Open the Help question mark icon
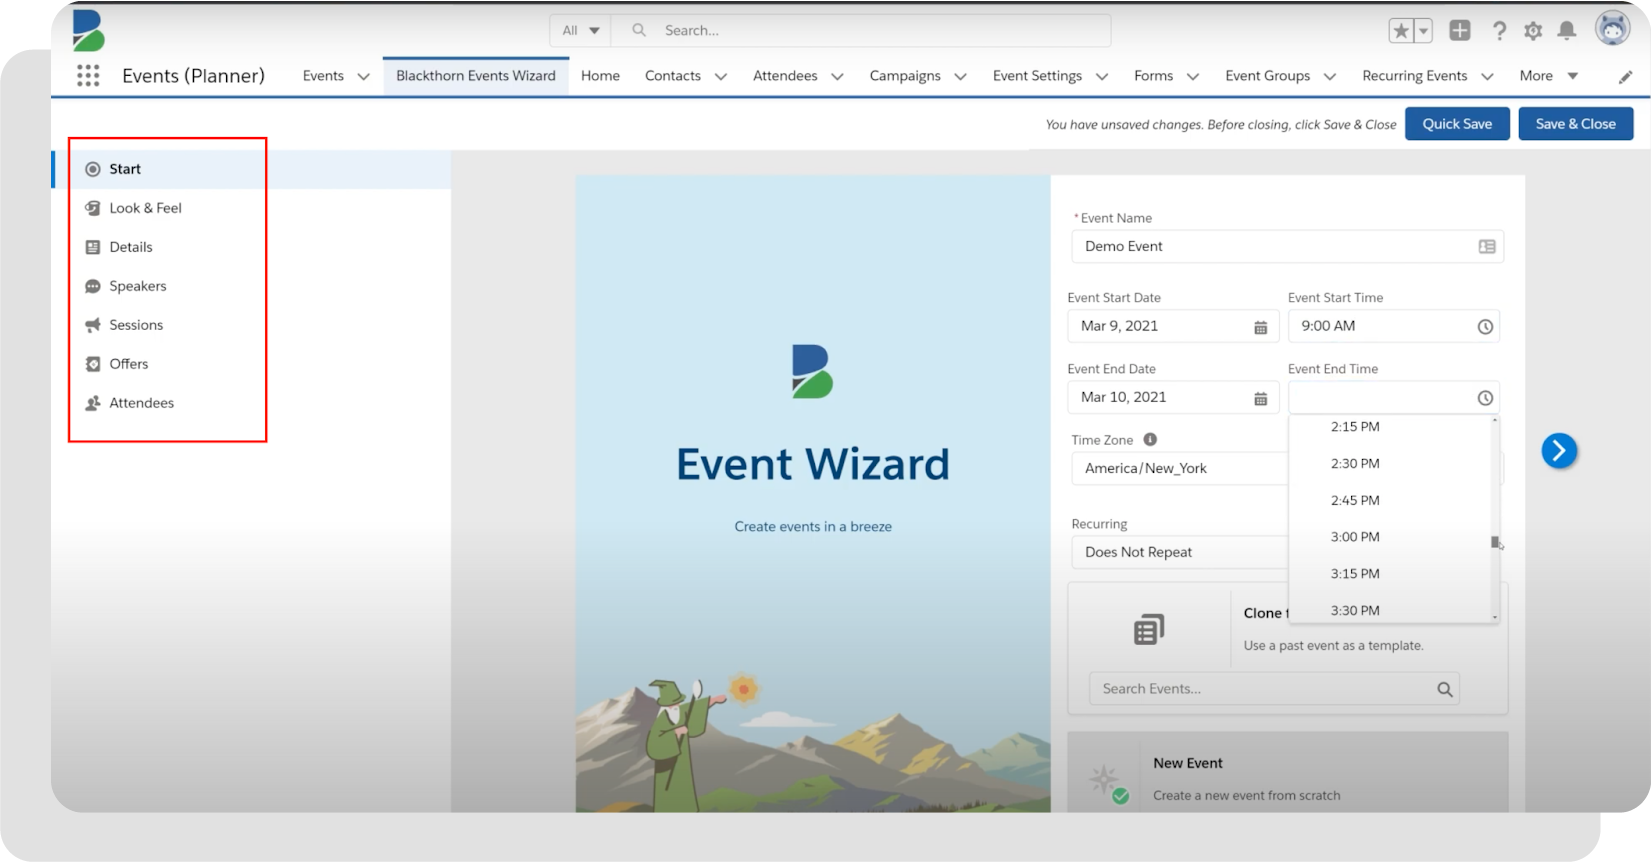The width and height of the screenshot is (1652, 862). click(1498, 31)
